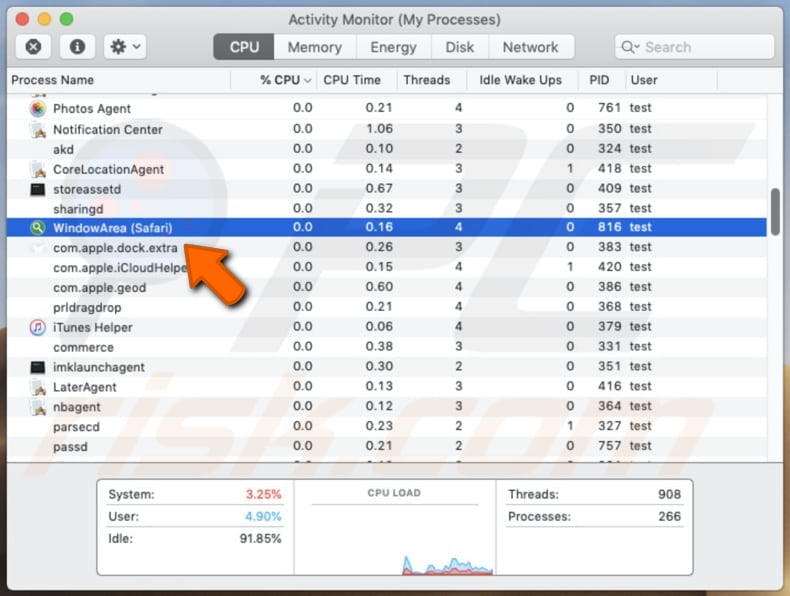Click the User 4.90% value
Screen dimensions: 790x596
pyautogui.click(x=263, y=516)
